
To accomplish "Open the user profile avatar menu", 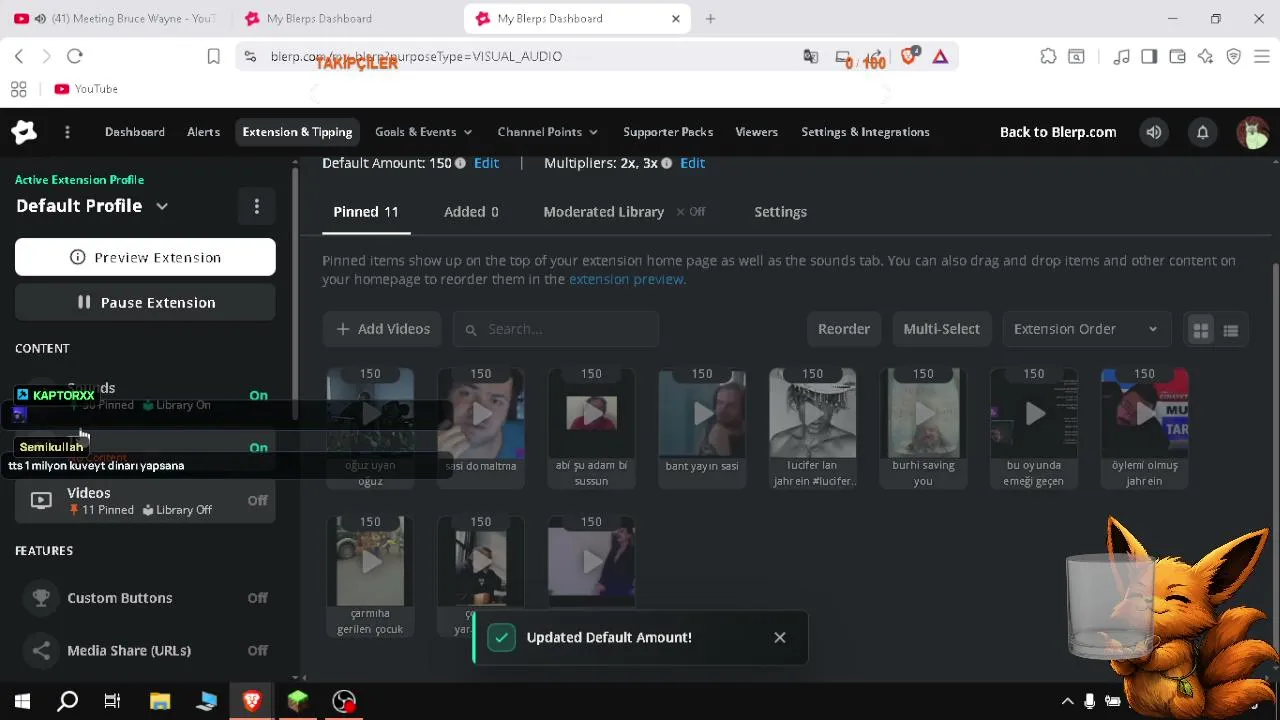I will click(x=1252, y=132).
